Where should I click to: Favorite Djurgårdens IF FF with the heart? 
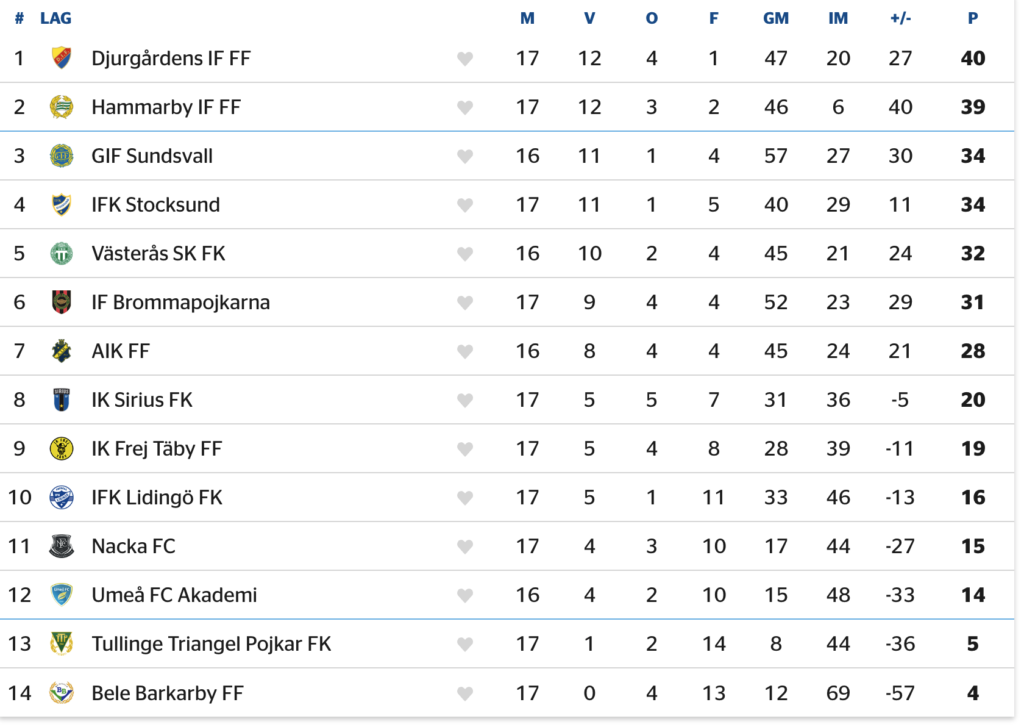465,59
